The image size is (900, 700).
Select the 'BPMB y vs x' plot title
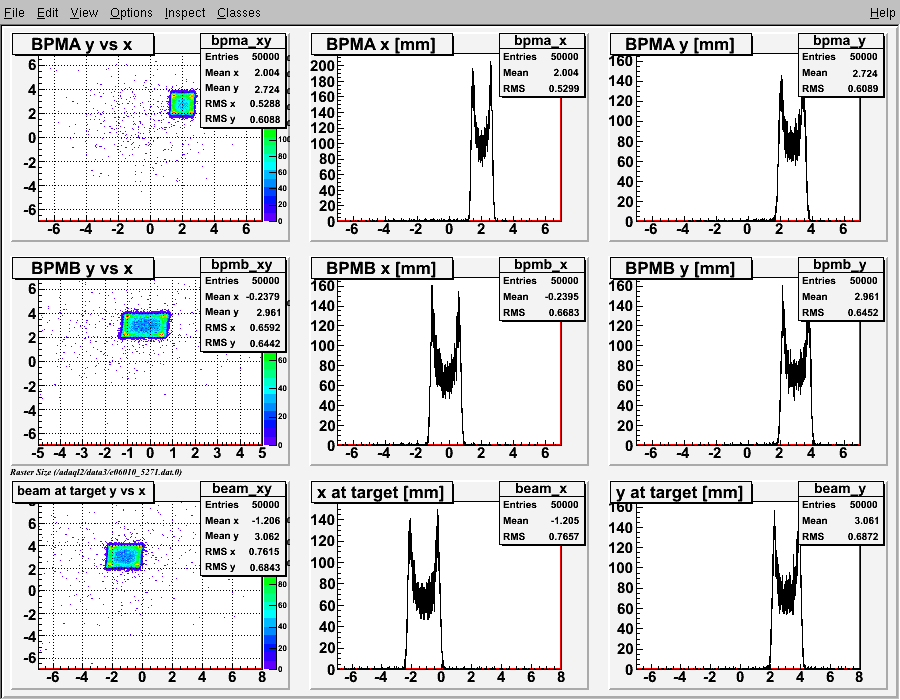[x=83, y=268]
